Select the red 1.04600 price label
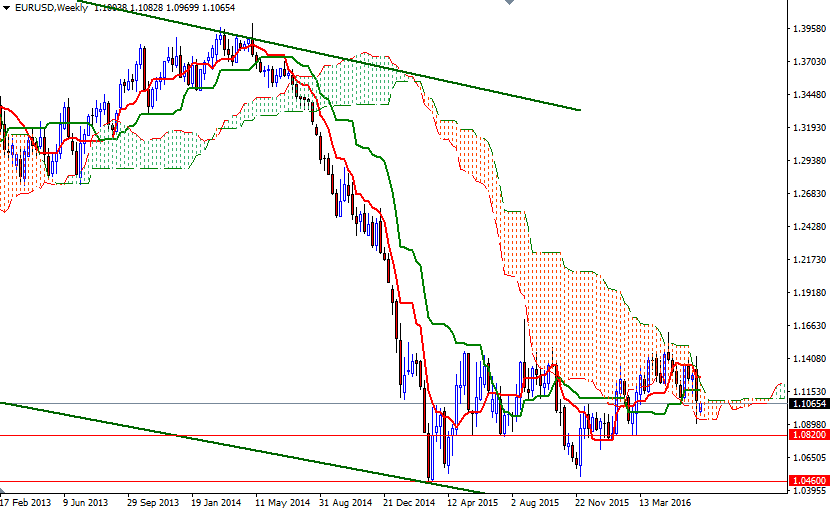The width and height of the screenshot is (833, 510). point(808,482)
